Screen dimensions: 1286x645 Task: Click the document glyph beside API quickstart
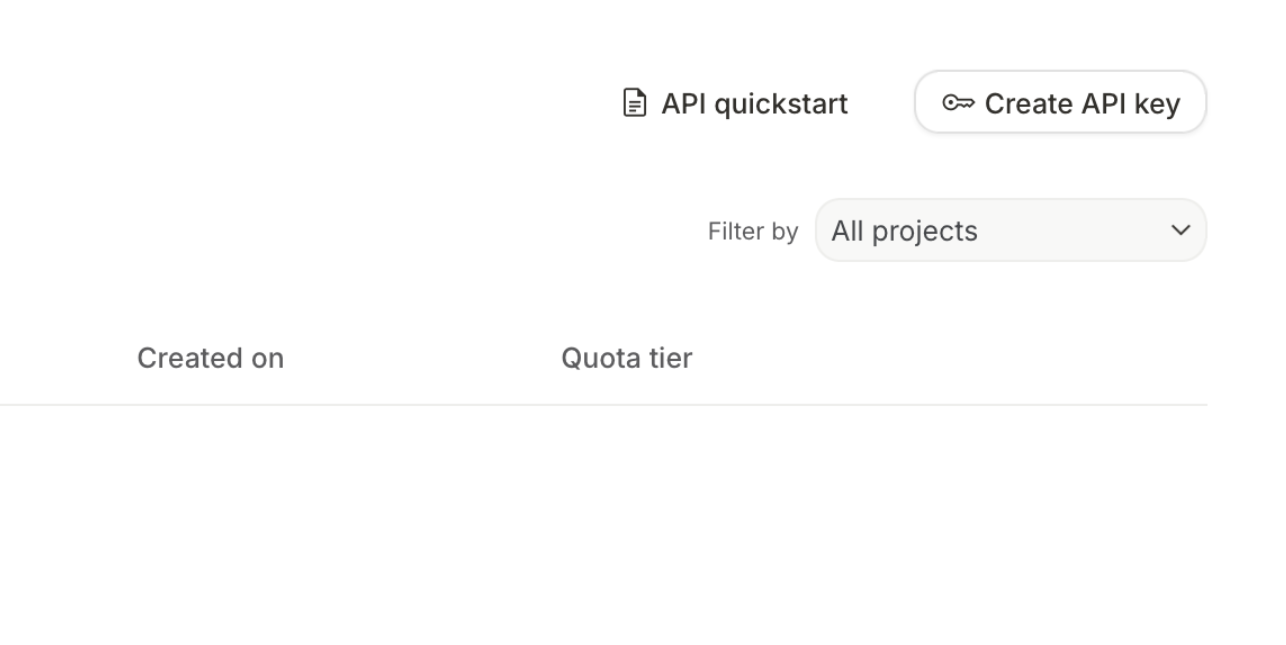pos(635,102)
